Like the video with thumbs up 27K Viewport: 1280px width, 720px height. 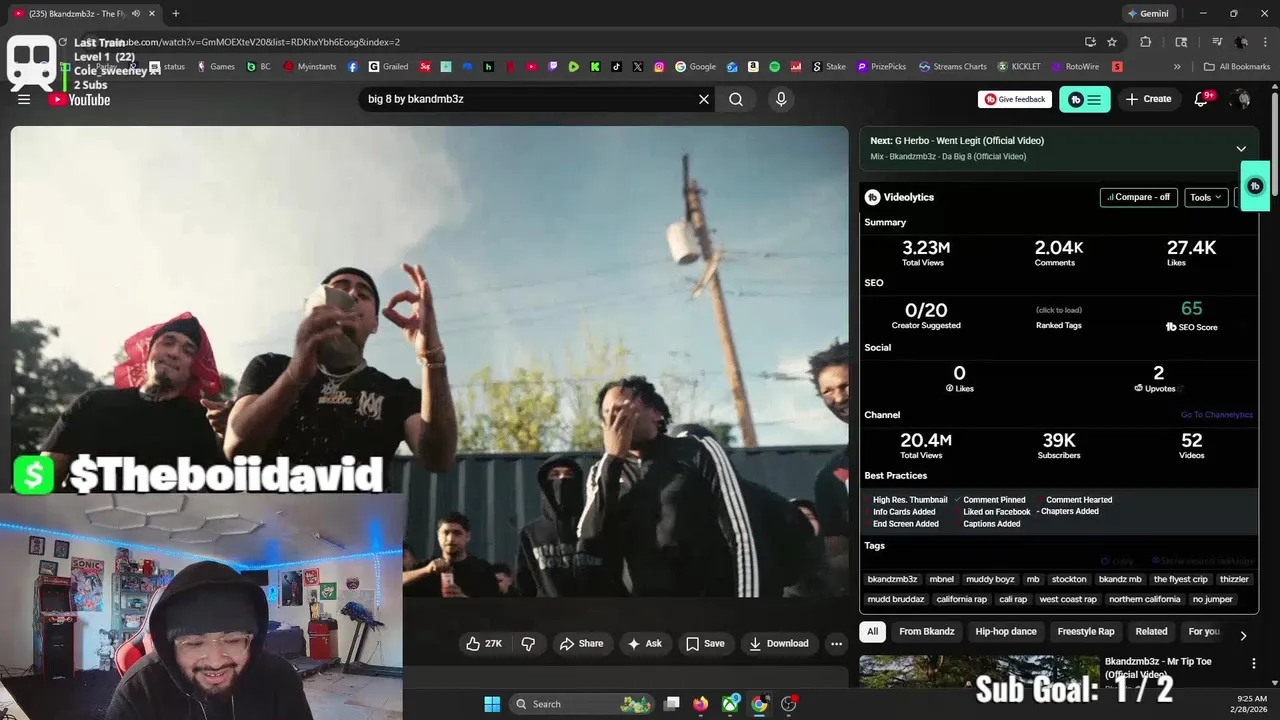point(484,644)
